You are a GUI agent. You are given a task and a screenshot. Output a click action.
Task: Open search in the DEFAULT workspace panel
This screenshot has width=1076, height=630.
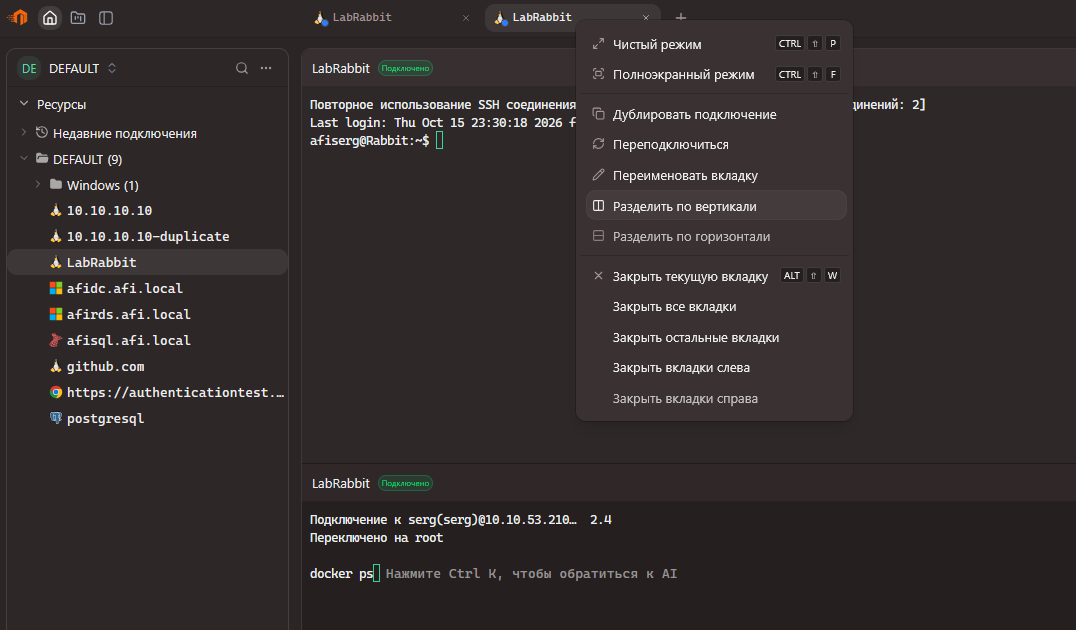click(x=242, y=68)
